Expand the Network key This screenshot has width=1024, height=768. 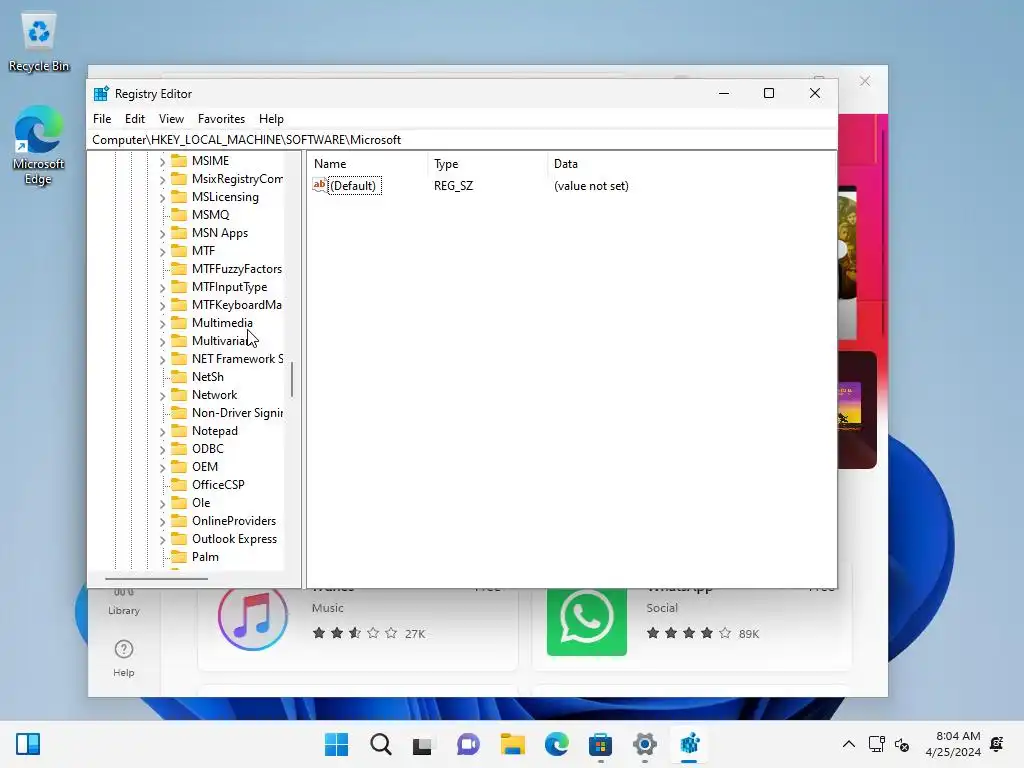(x=163, y=395)
